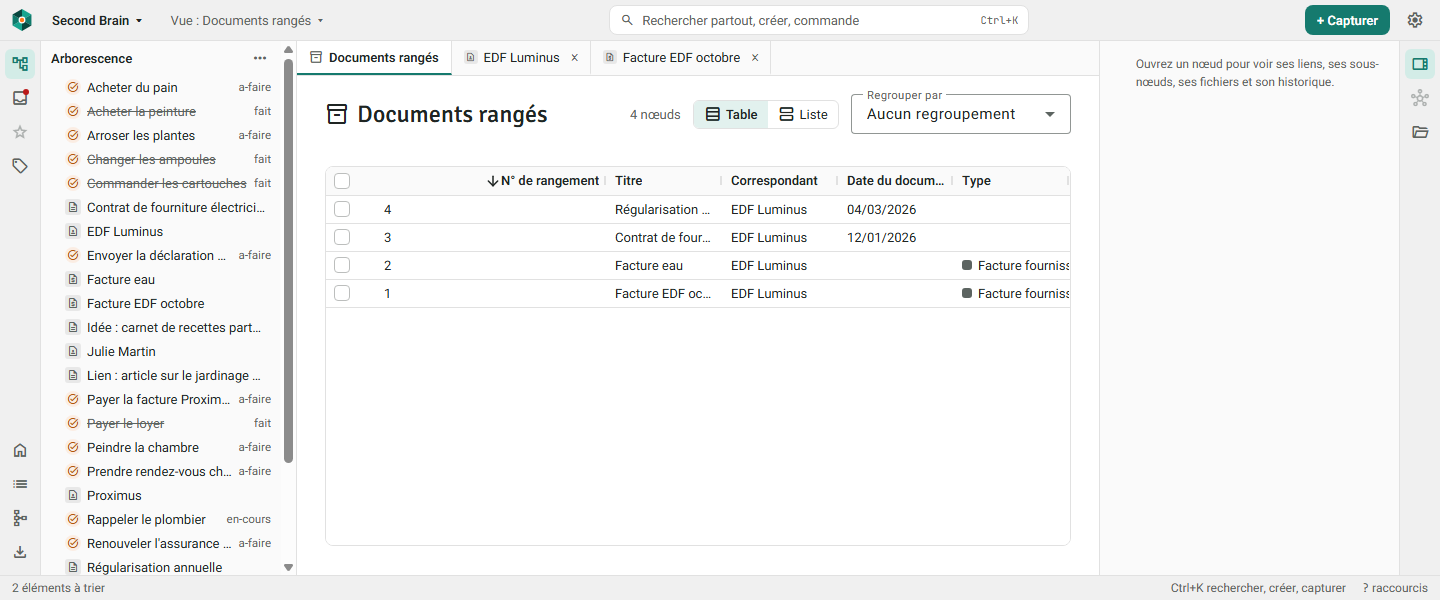Click the Second Brain app logo

[22, 20]
